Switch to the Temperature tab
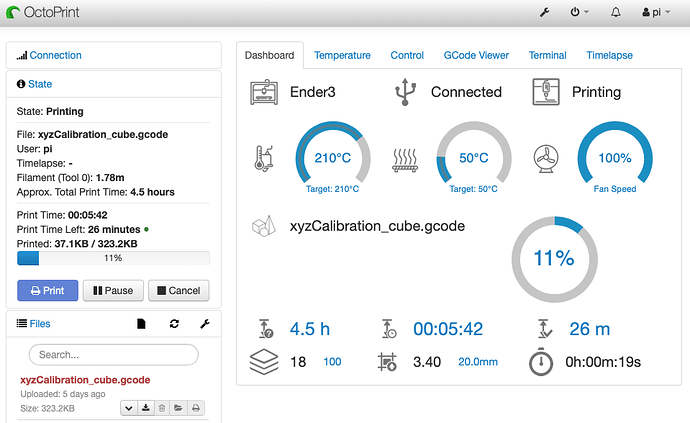Viewport: 690px width, 423px height. (342, 55)
